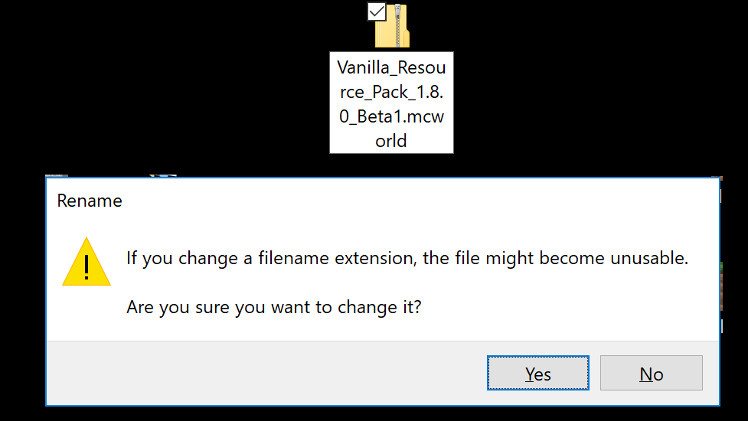
Task: Click the Rename dialog title text
Action: (89, 201)
